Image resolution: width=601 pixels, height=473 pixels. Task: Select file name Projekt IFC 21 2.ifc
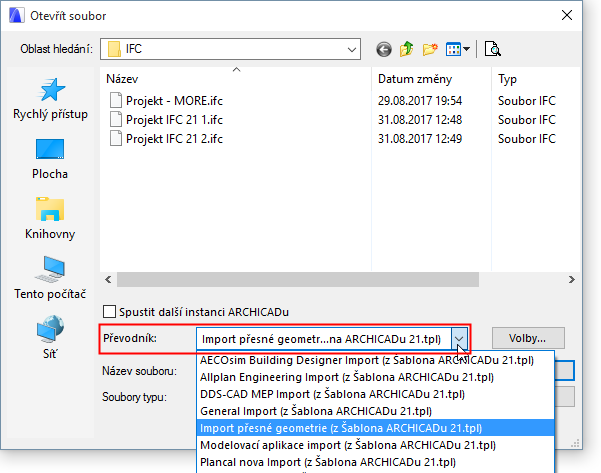pyautogui.click(x=174, y=139)
